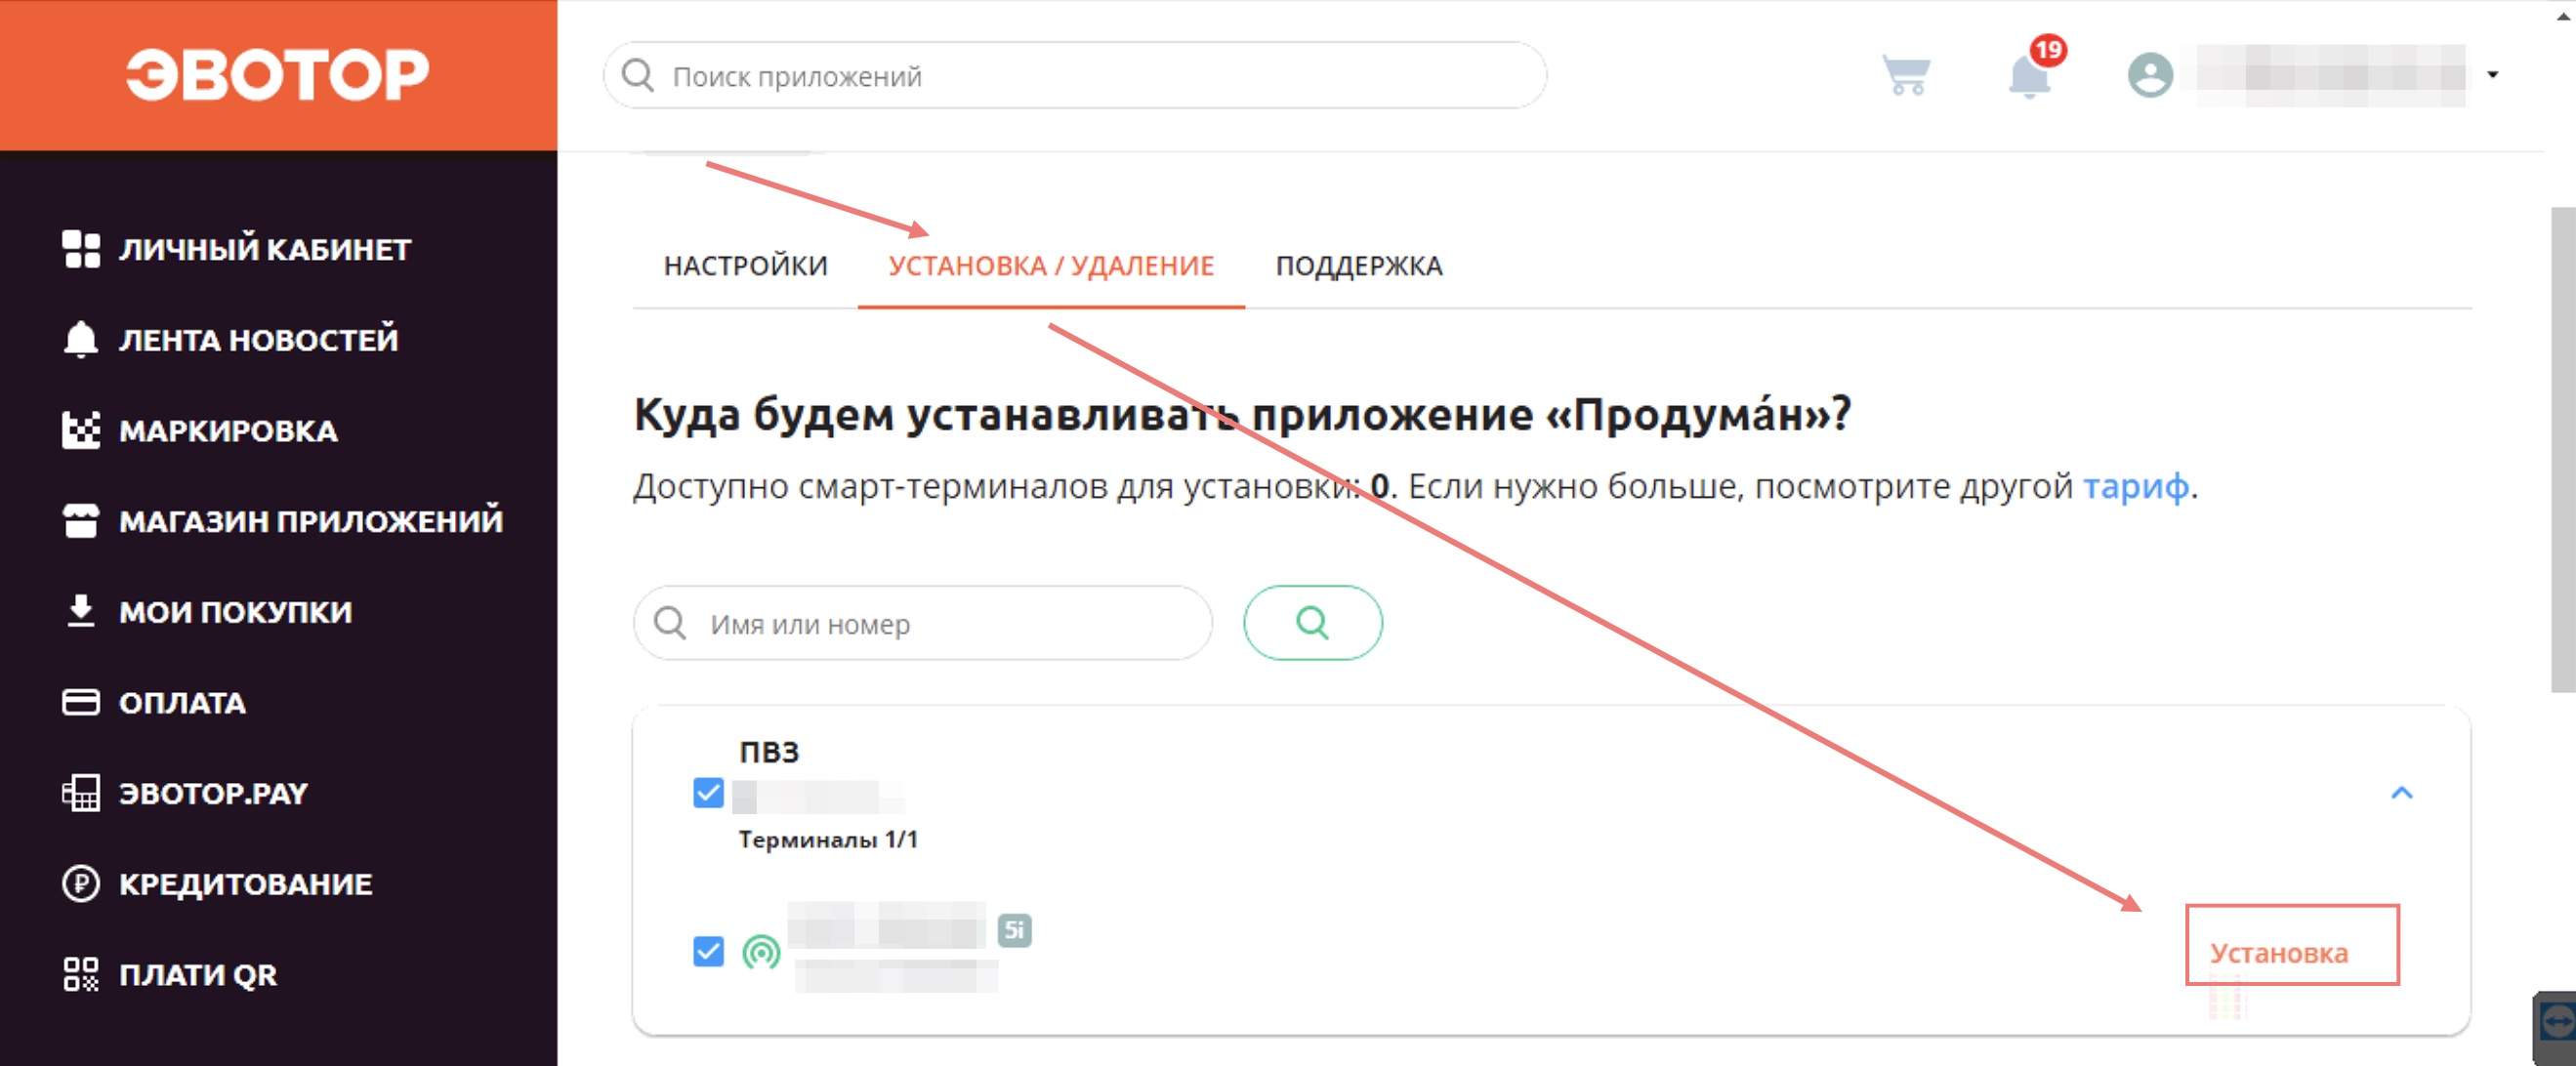Uncheck the ПВЗ store checkbox

coord(708,793)
